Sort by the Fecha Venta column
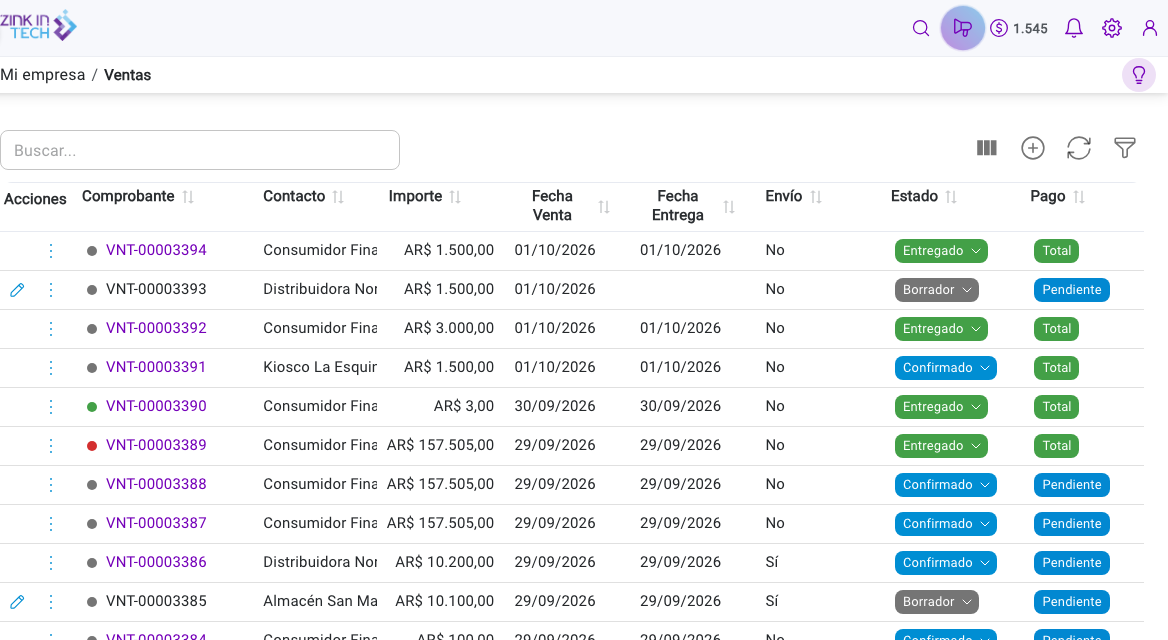The width and height of the screenshot is (1168, 640). (x=604, y=206)
